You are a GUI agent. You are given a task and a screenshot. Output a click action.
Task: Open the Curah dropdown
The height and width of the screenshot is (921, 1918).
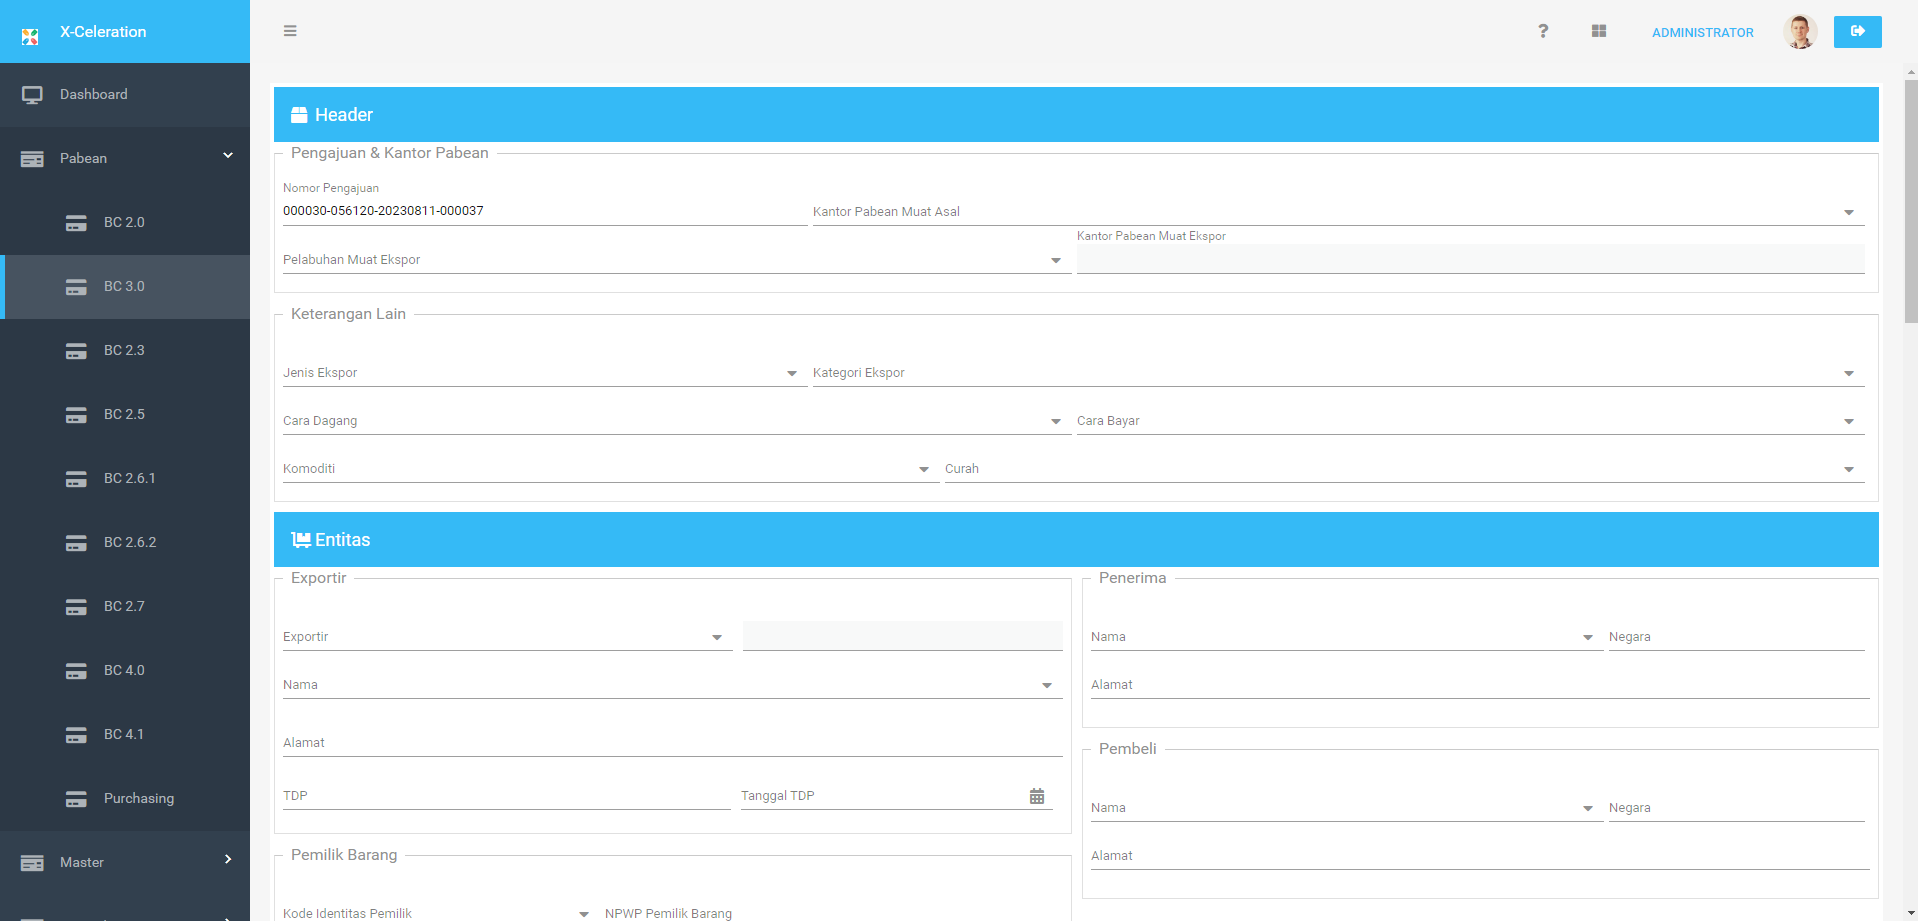[1404, 469]
